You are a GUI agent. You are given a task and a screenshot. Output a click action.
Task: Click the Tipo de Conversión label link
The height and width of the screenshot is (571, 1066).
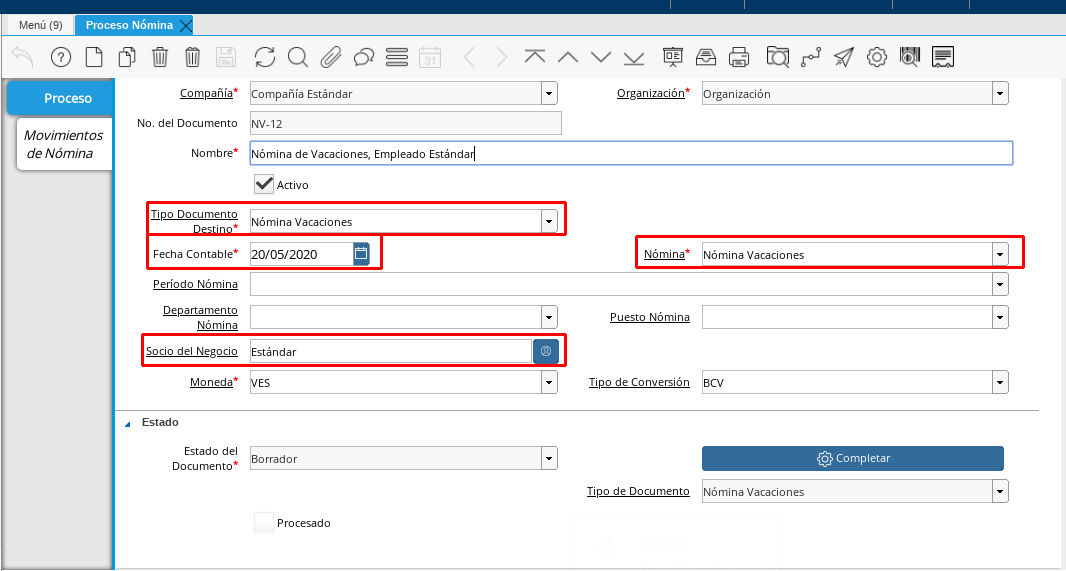(x=639, y=382)
